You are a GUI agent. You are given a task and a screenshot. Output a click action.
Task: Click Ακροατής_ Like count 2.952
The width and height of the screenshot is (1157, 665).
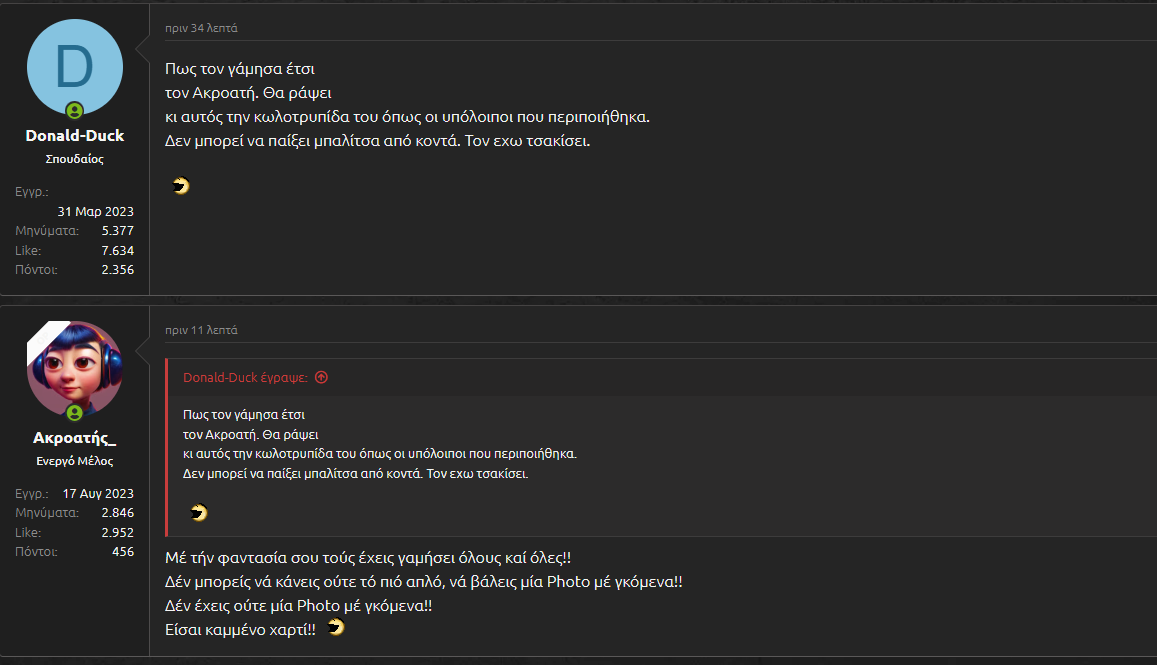tap(117, 533)
